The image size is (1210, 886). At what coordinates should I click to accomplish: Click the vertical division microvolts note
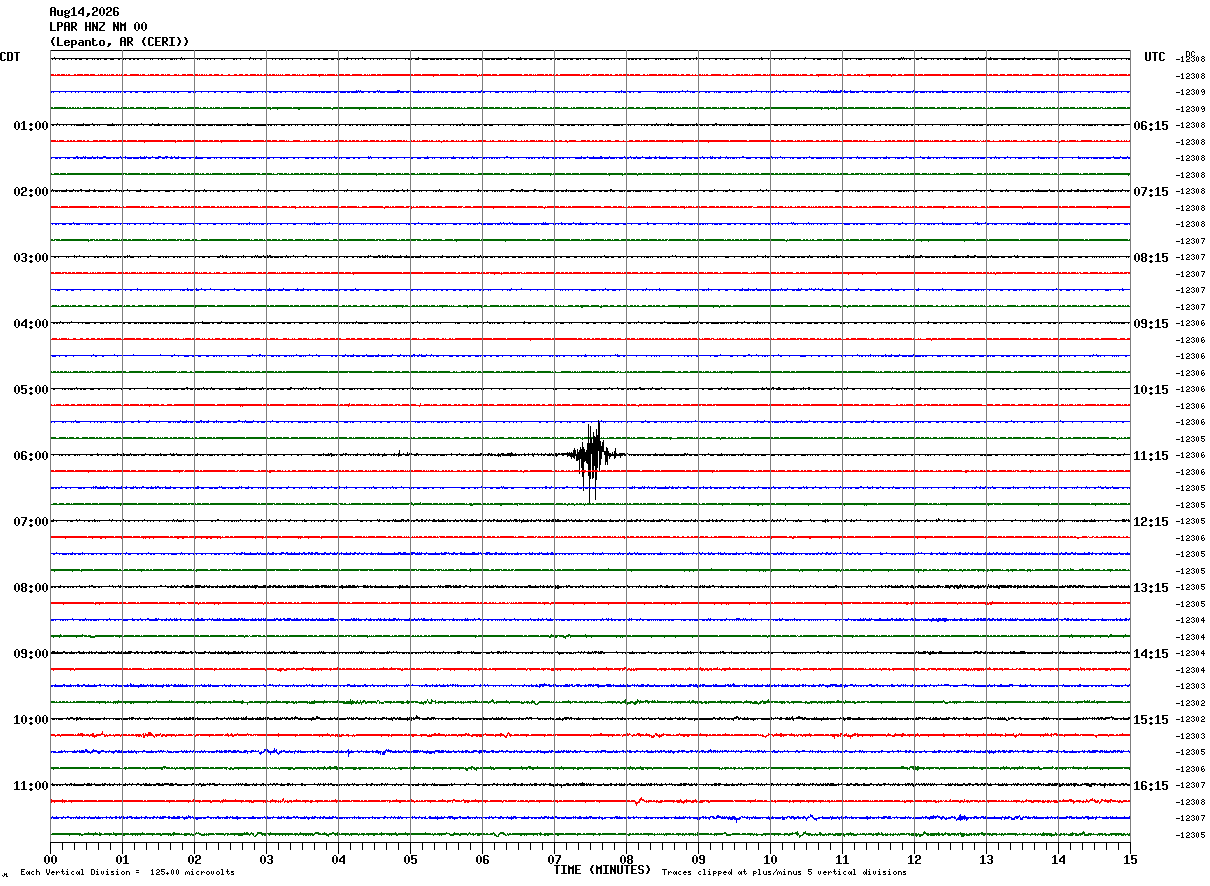coord(127,873)
